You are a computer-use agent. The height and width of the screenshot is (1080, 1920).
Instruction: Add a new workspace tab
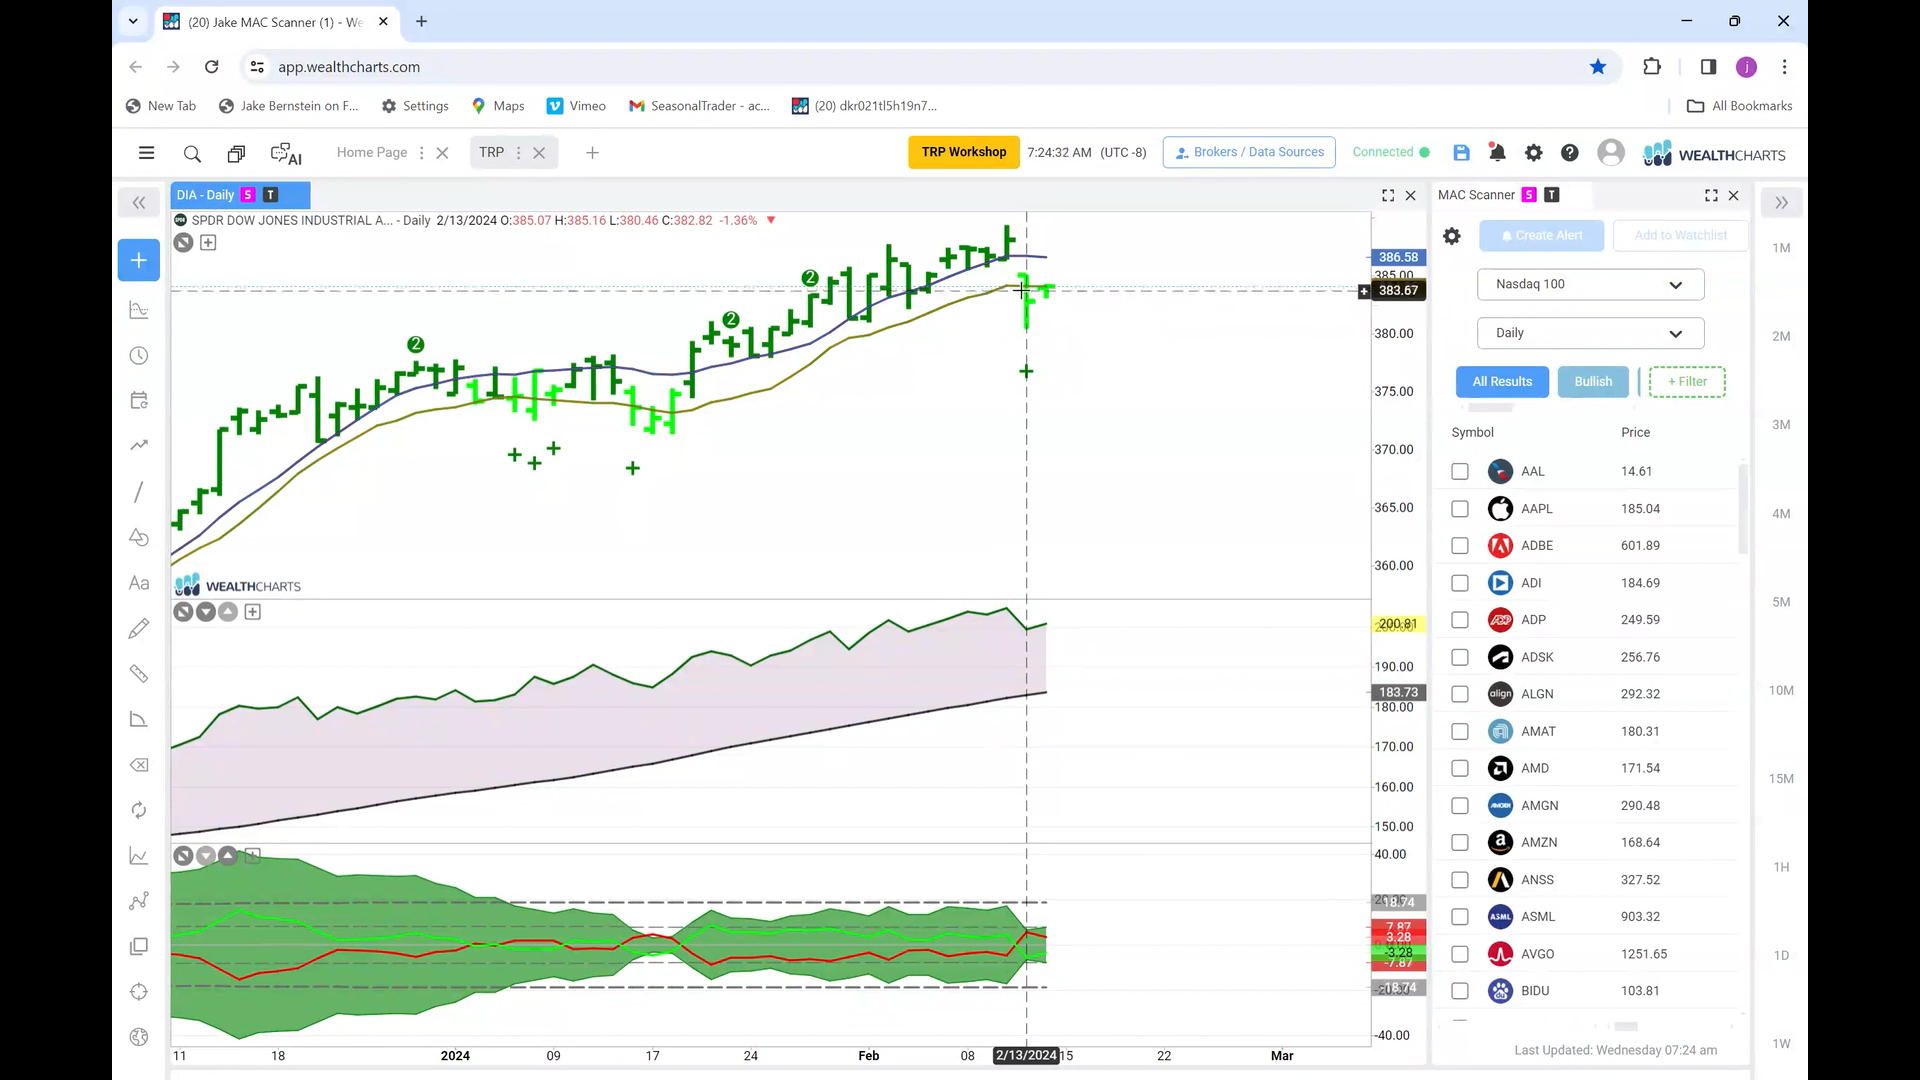click(x=592, y=153)
